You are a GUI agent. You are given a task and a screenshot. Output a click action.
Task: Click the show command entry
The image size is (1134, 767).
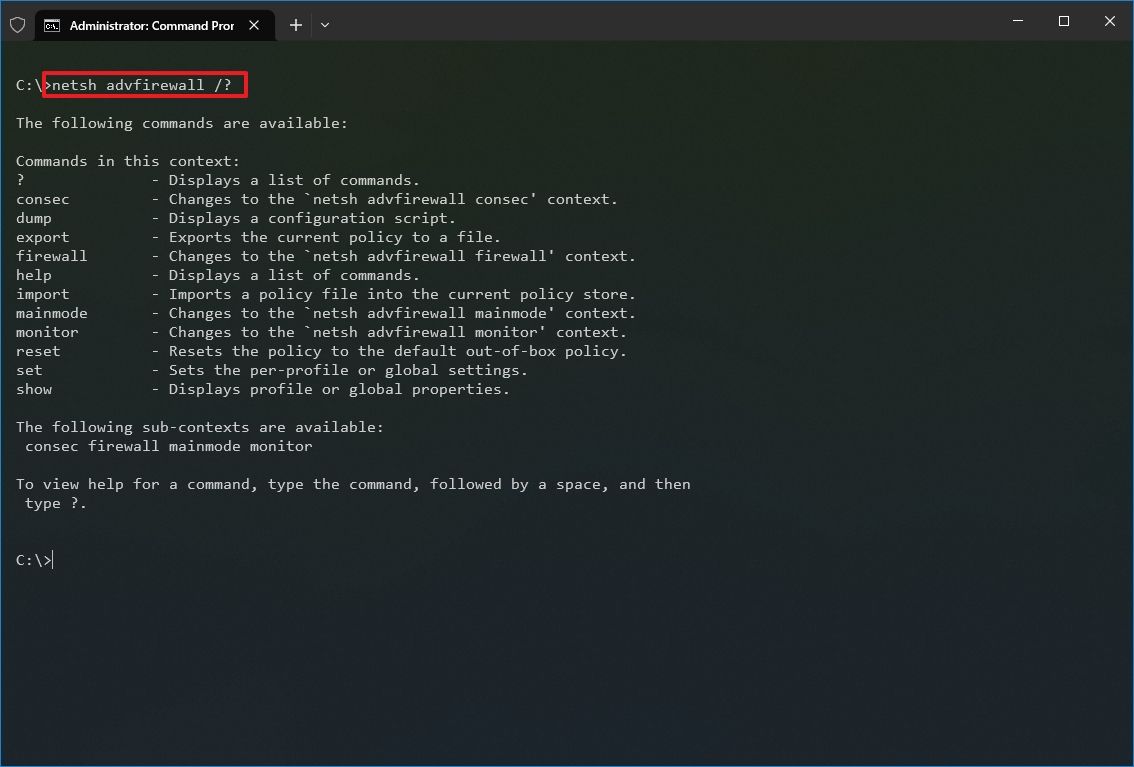coord(33,389)
